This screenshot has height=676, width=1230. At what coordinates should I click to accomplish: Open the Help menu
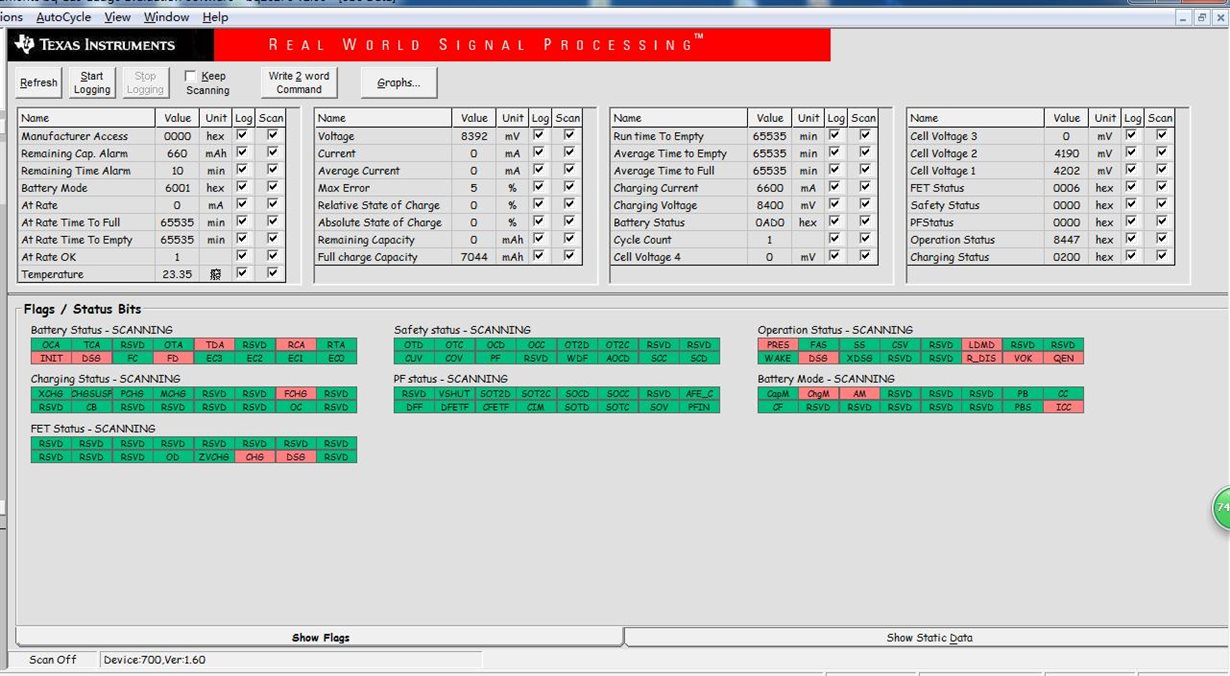point(215,17)
